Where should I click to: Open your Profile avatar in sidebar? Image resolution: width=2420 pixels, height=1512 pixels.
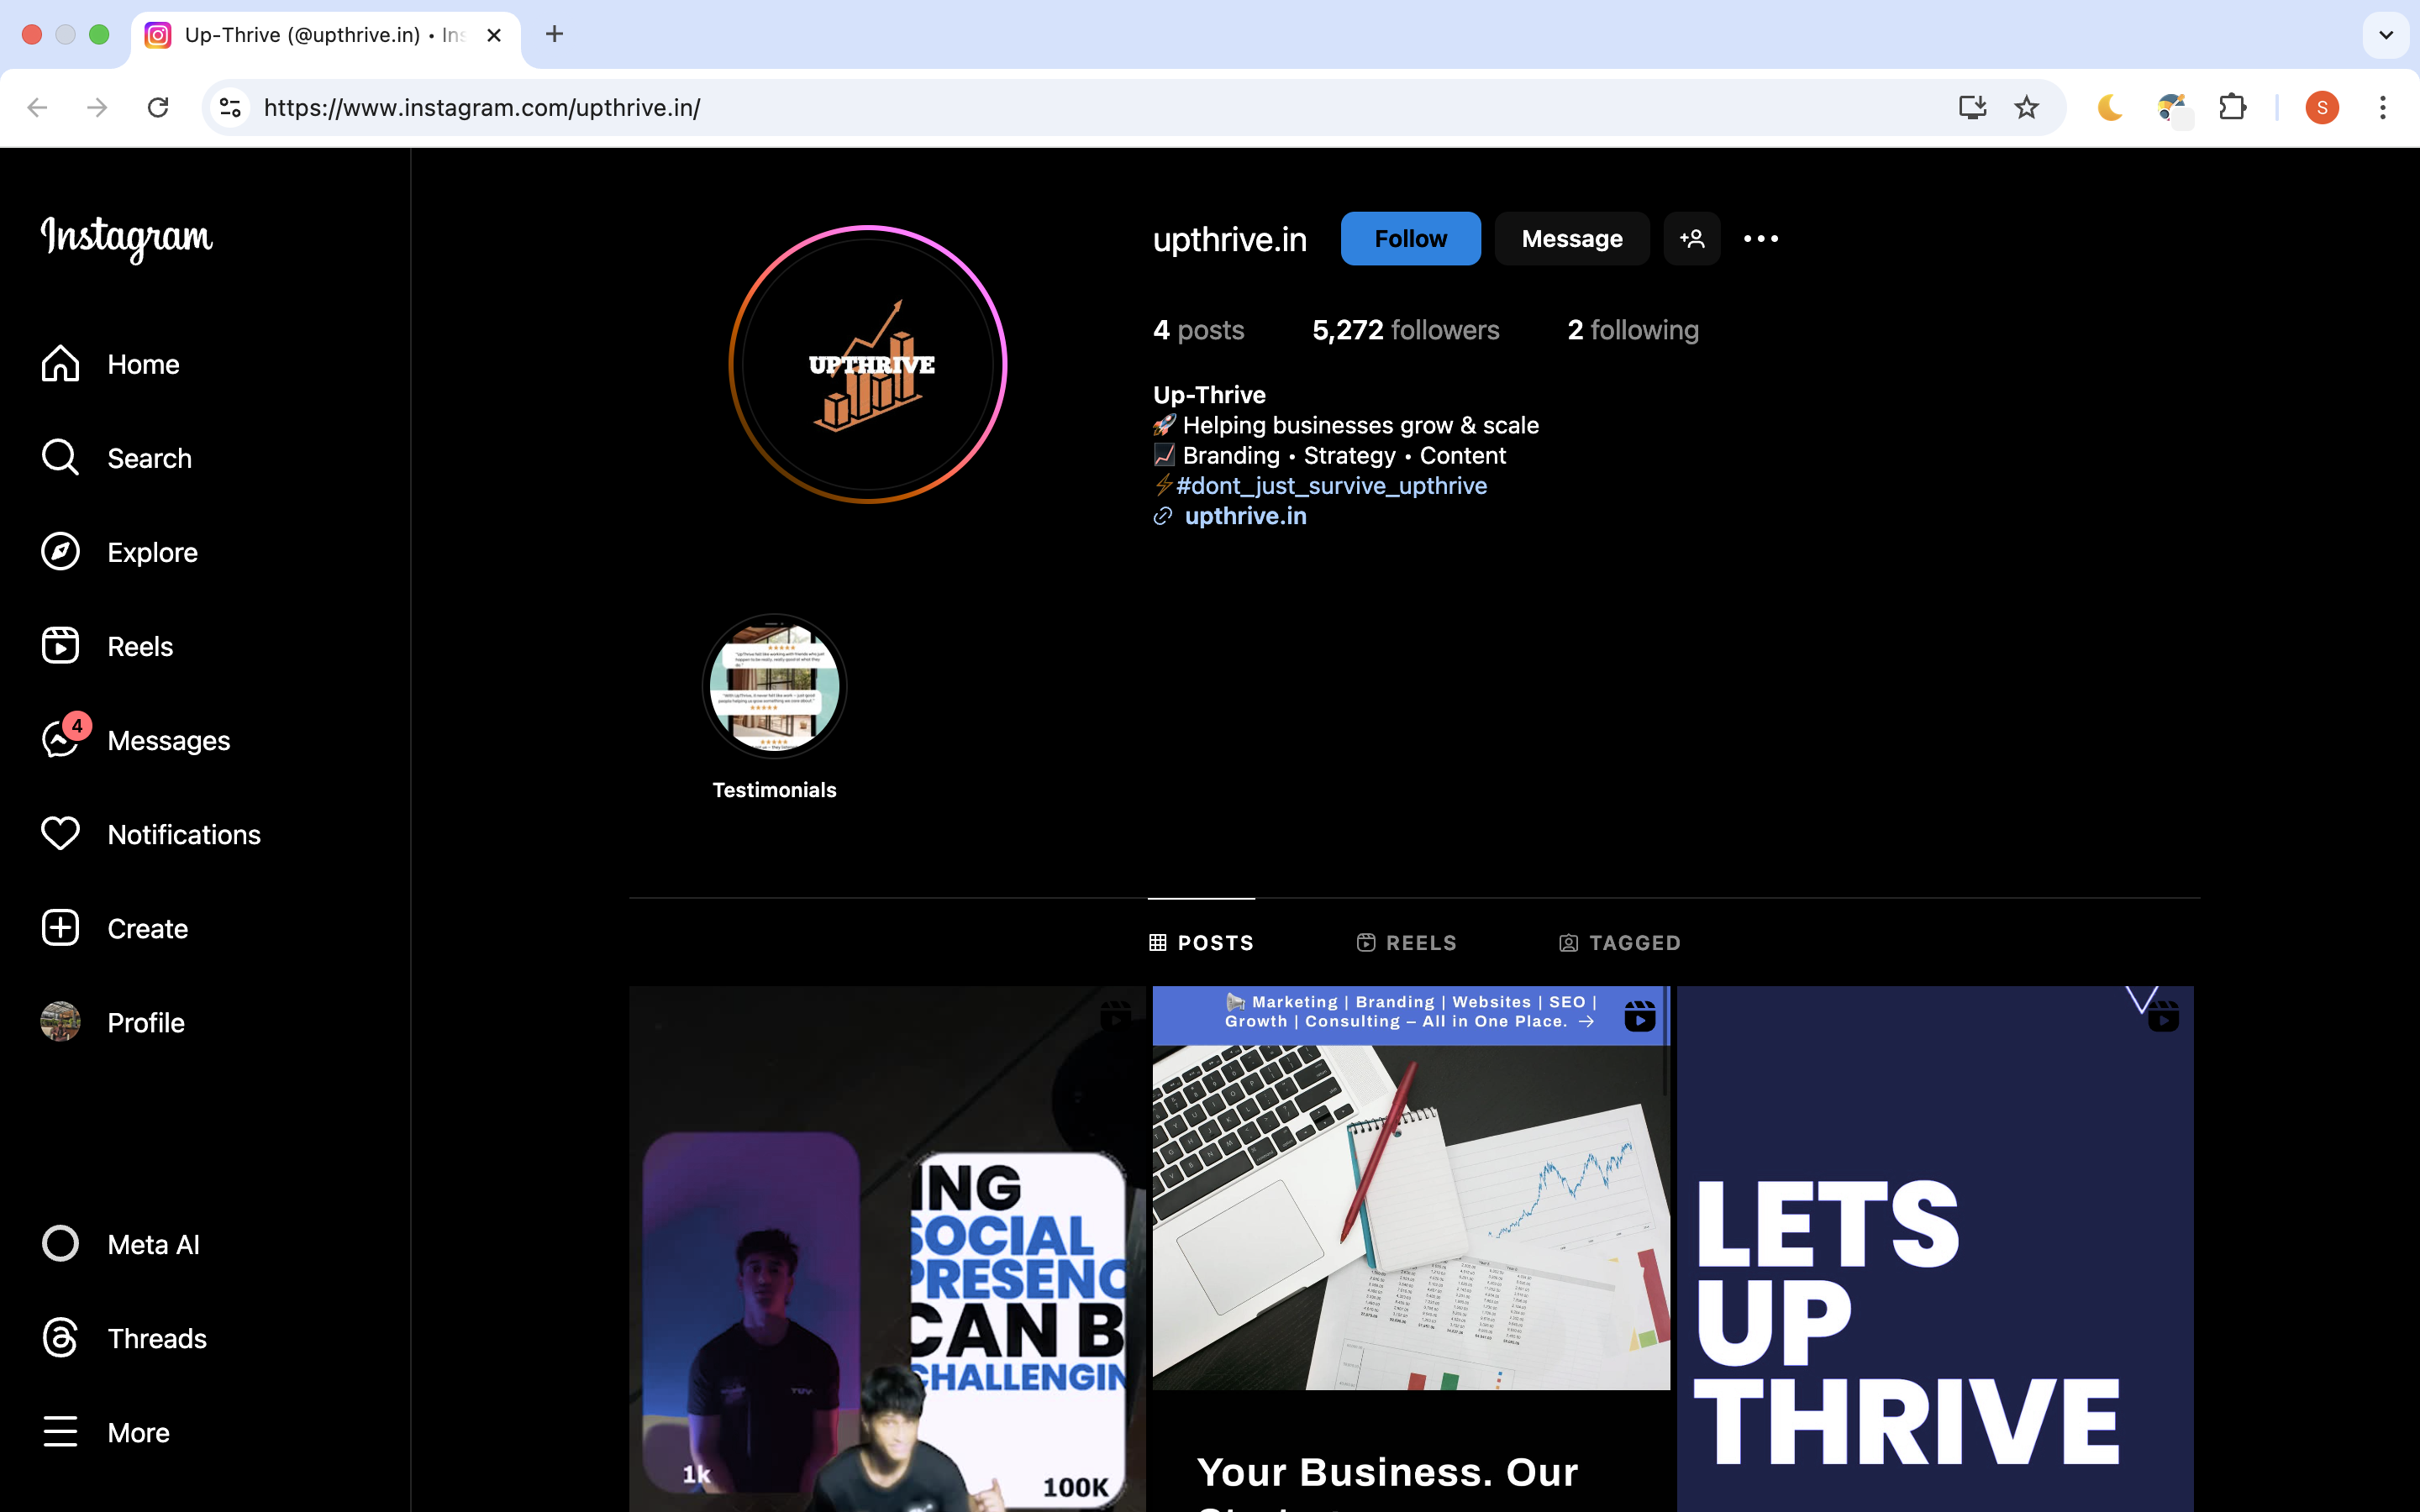[60, 1022]
